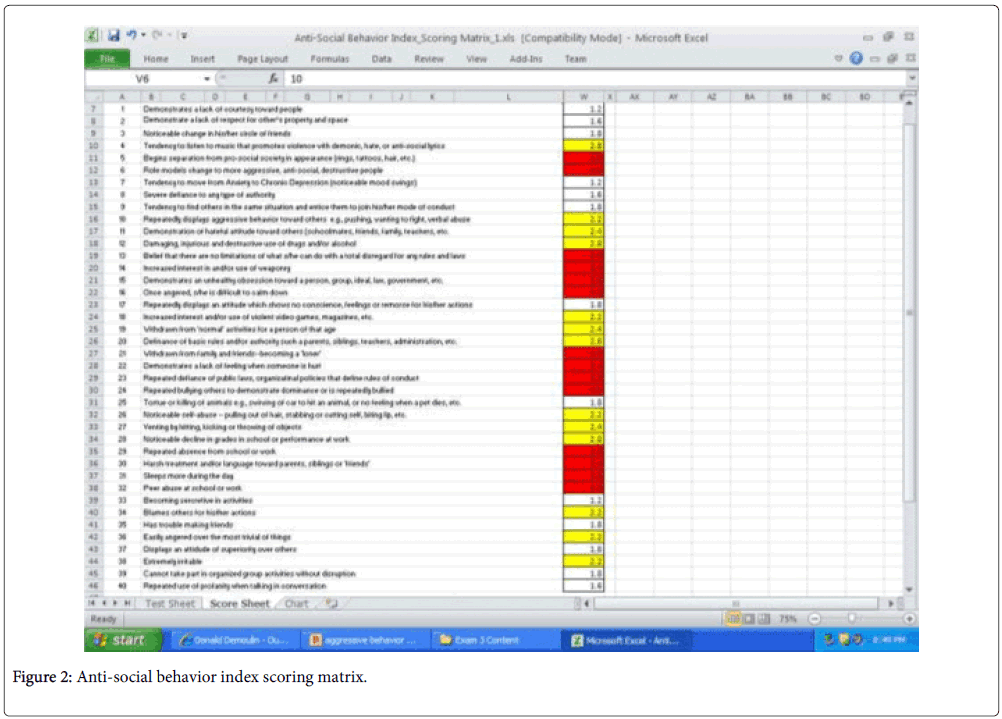Click zoom out minus button
This screenshot has height=719, width=1002.
pos(813,619)
